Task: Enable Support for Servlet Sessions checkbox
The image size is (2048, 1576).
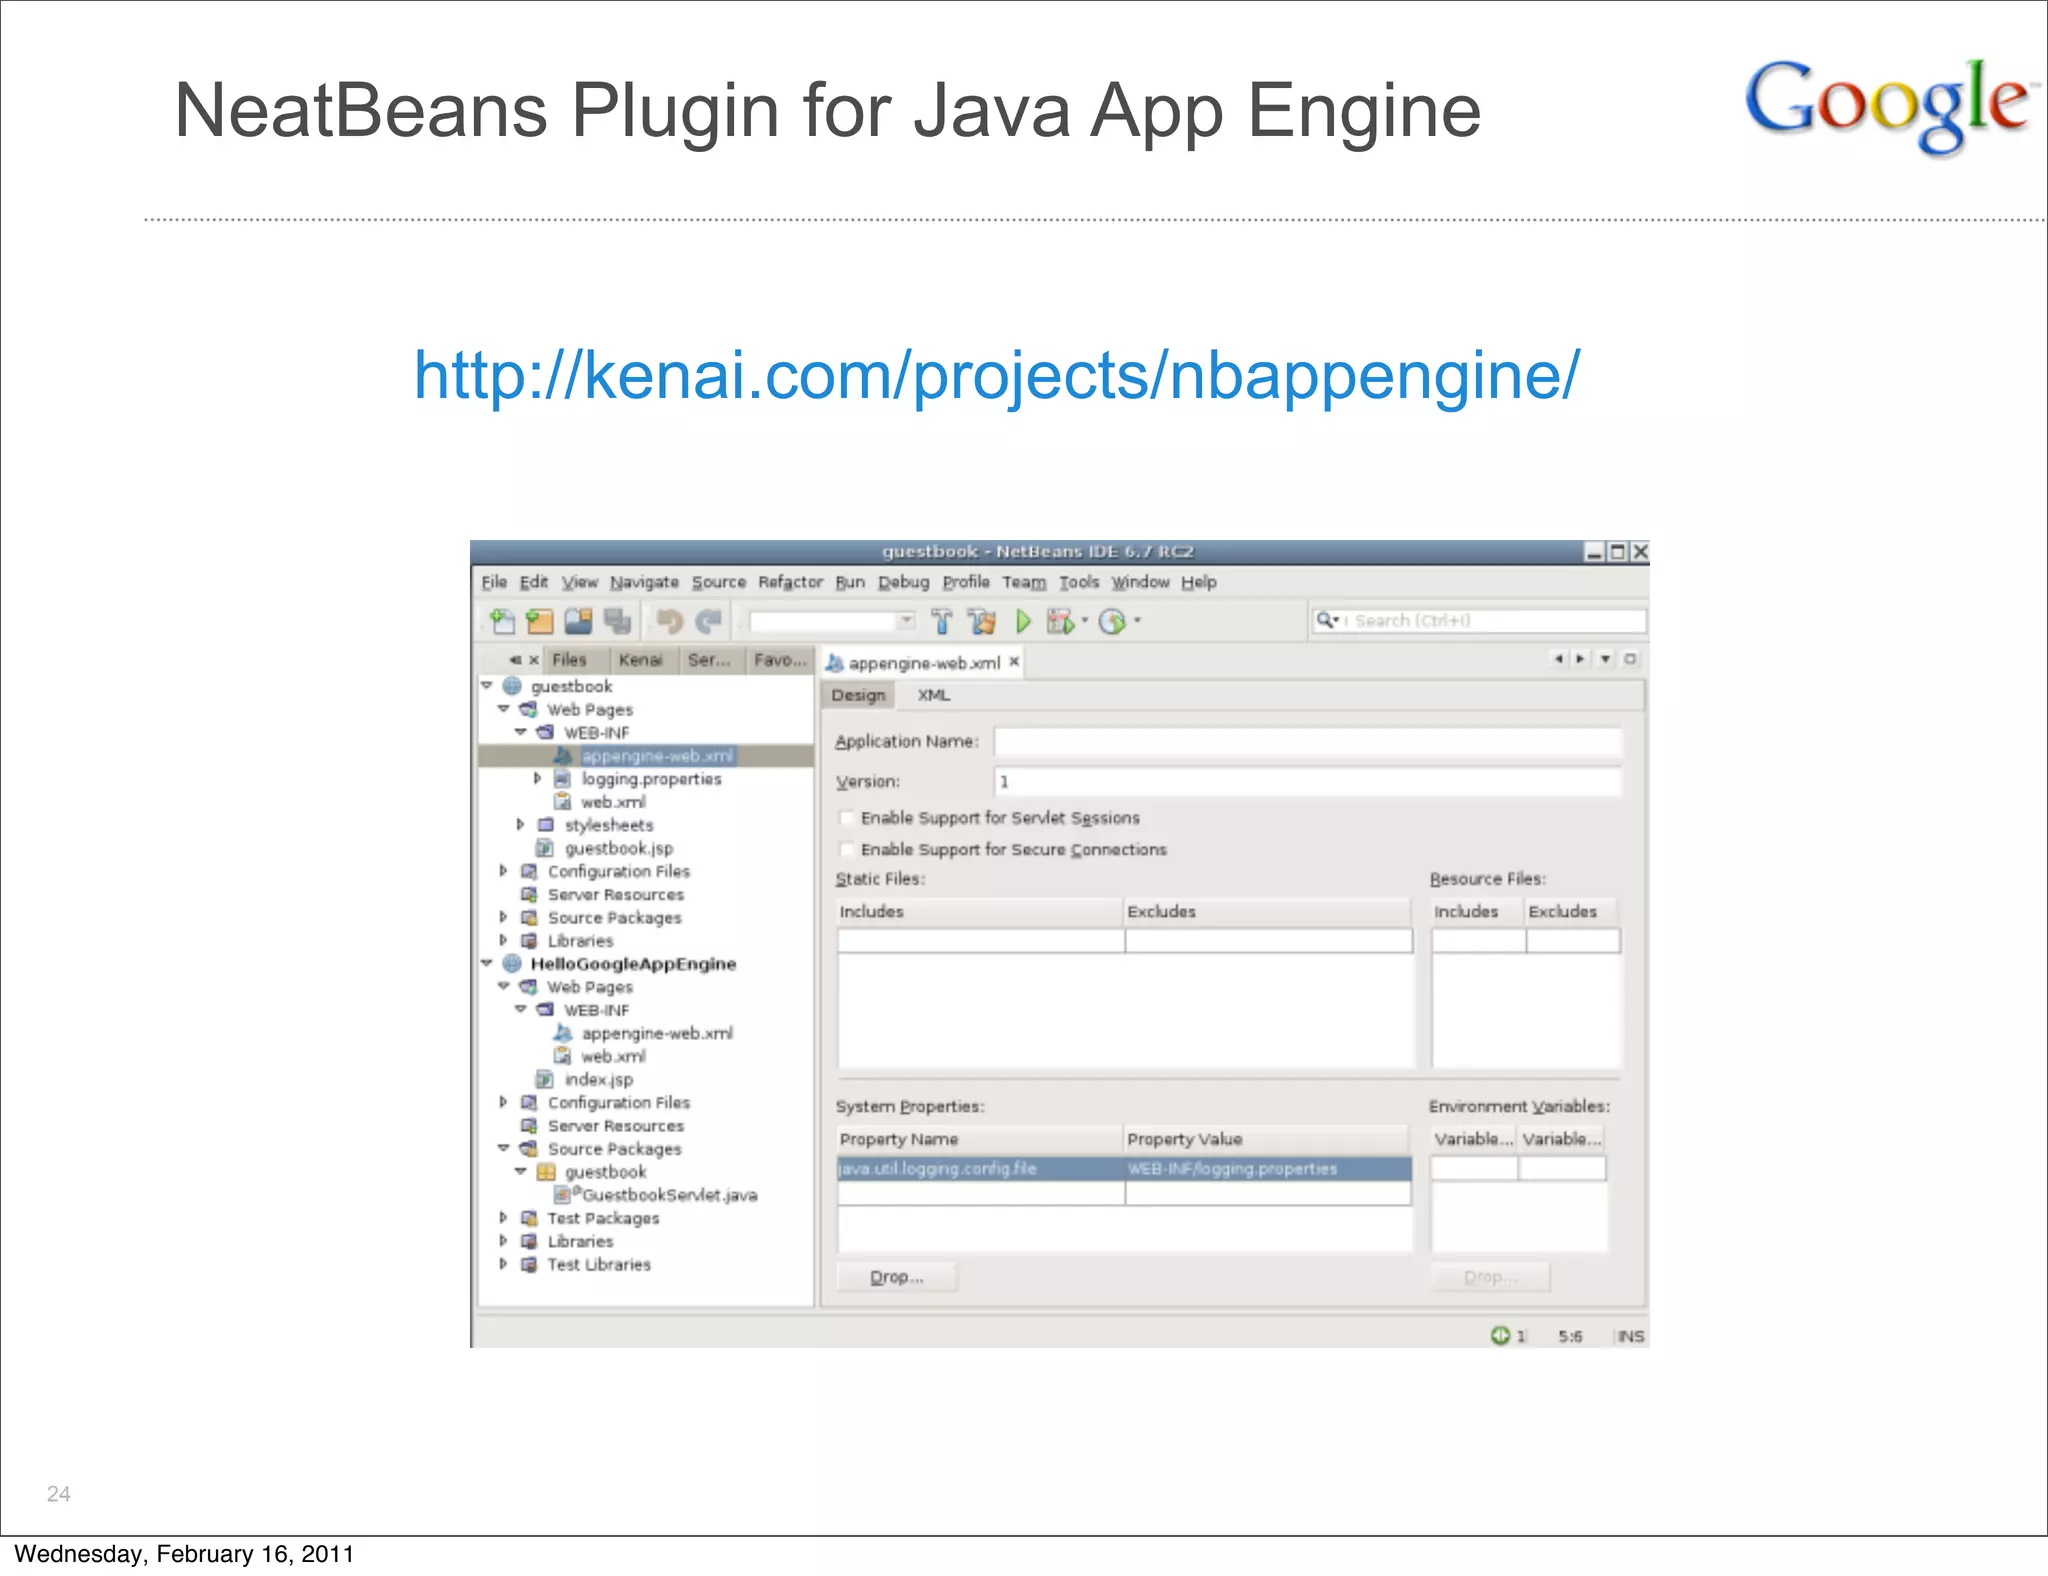Action: coord(848,818)
